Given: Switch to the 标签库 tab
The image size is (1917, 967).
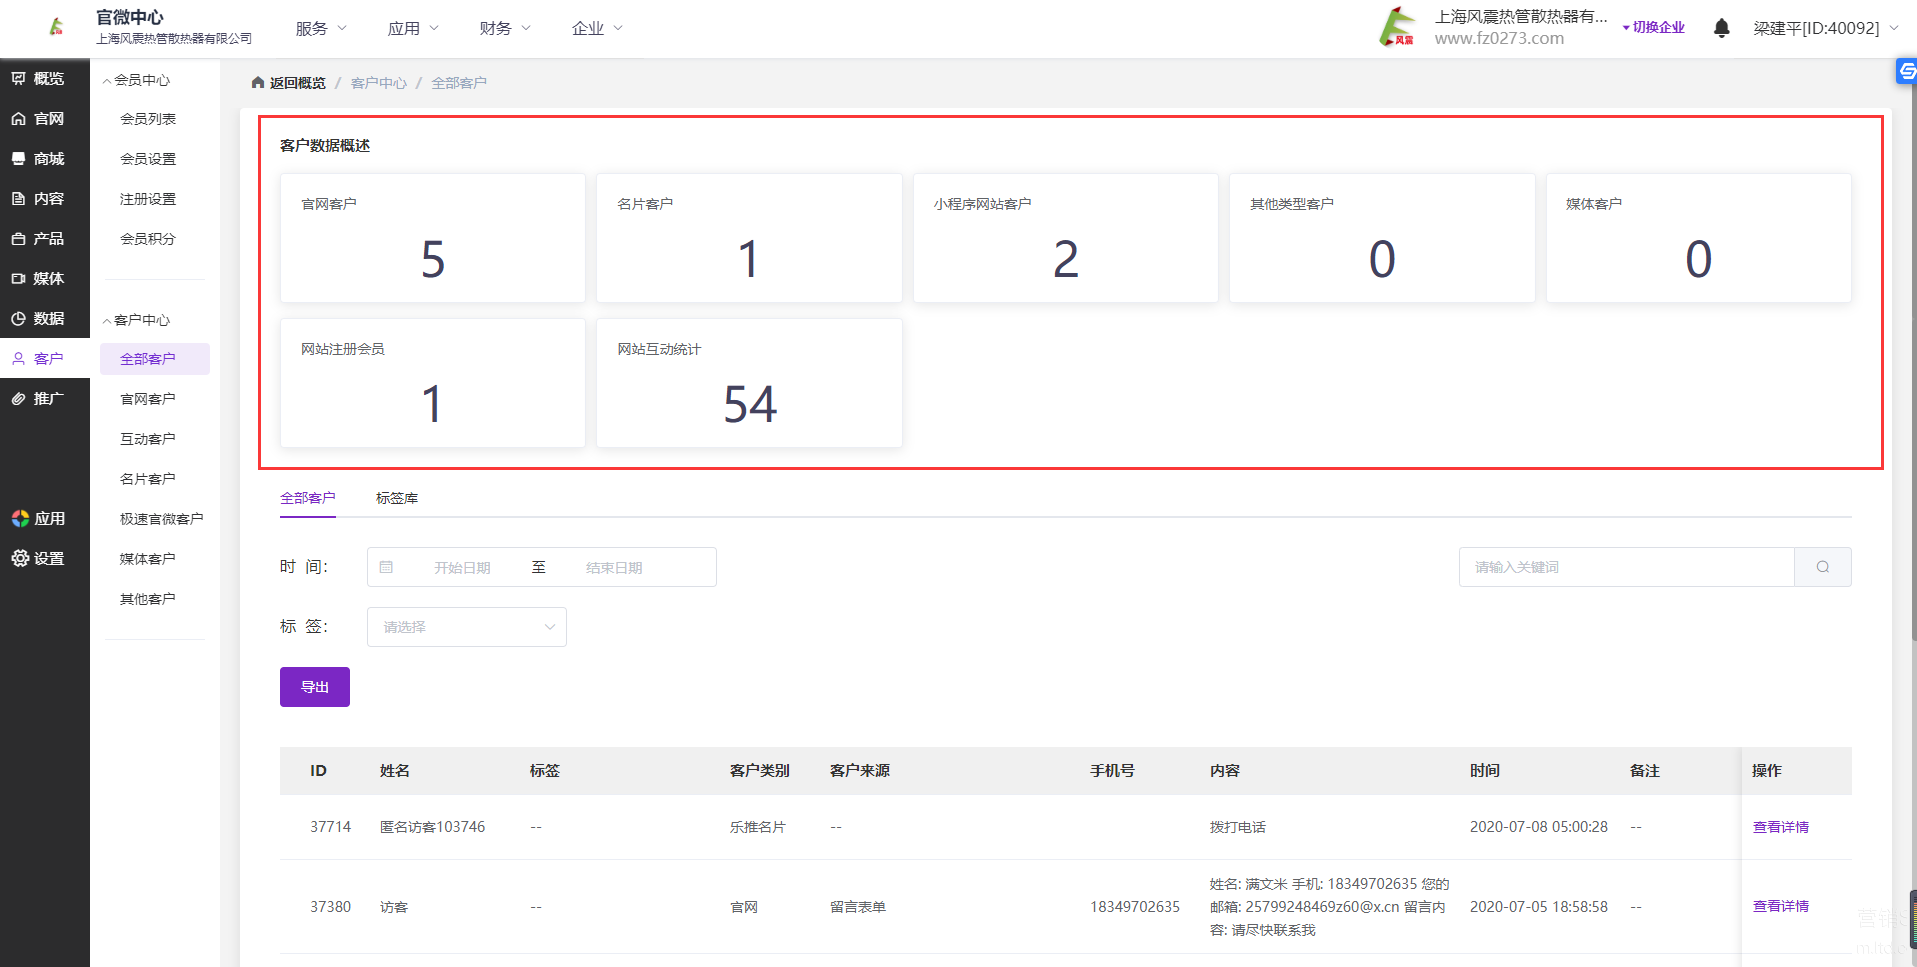Looking at the screenshot, I should 397,498.
